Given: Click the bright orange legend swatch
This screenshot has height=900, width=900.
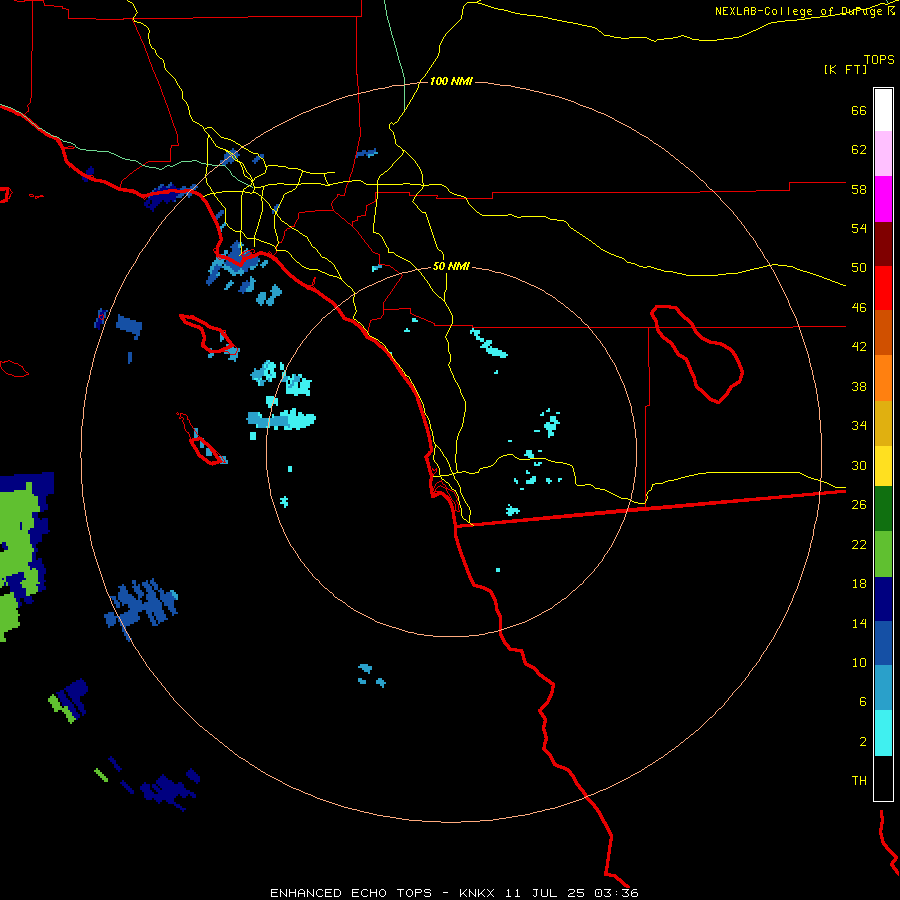Looking at the screenshot, I should (883, 378).
